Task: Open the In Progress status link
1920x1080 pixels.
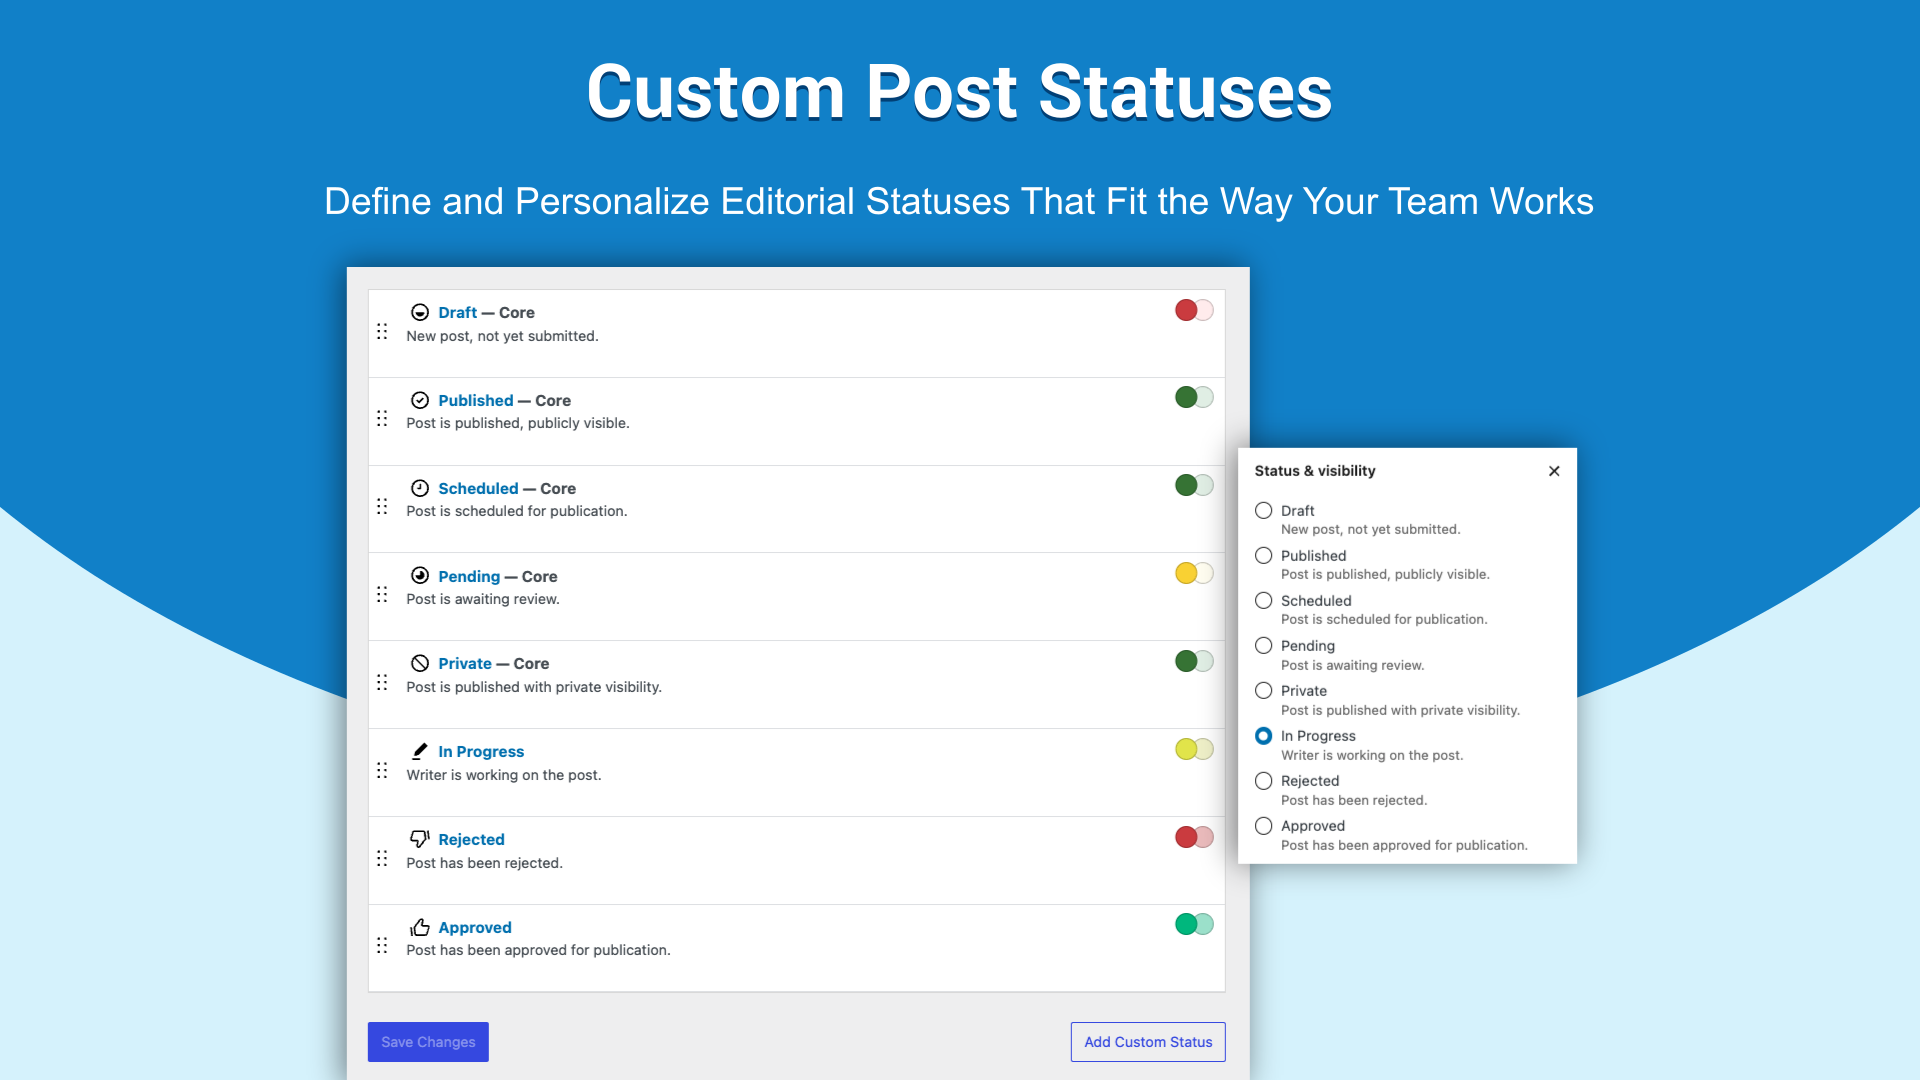Action: coord(481,752)
